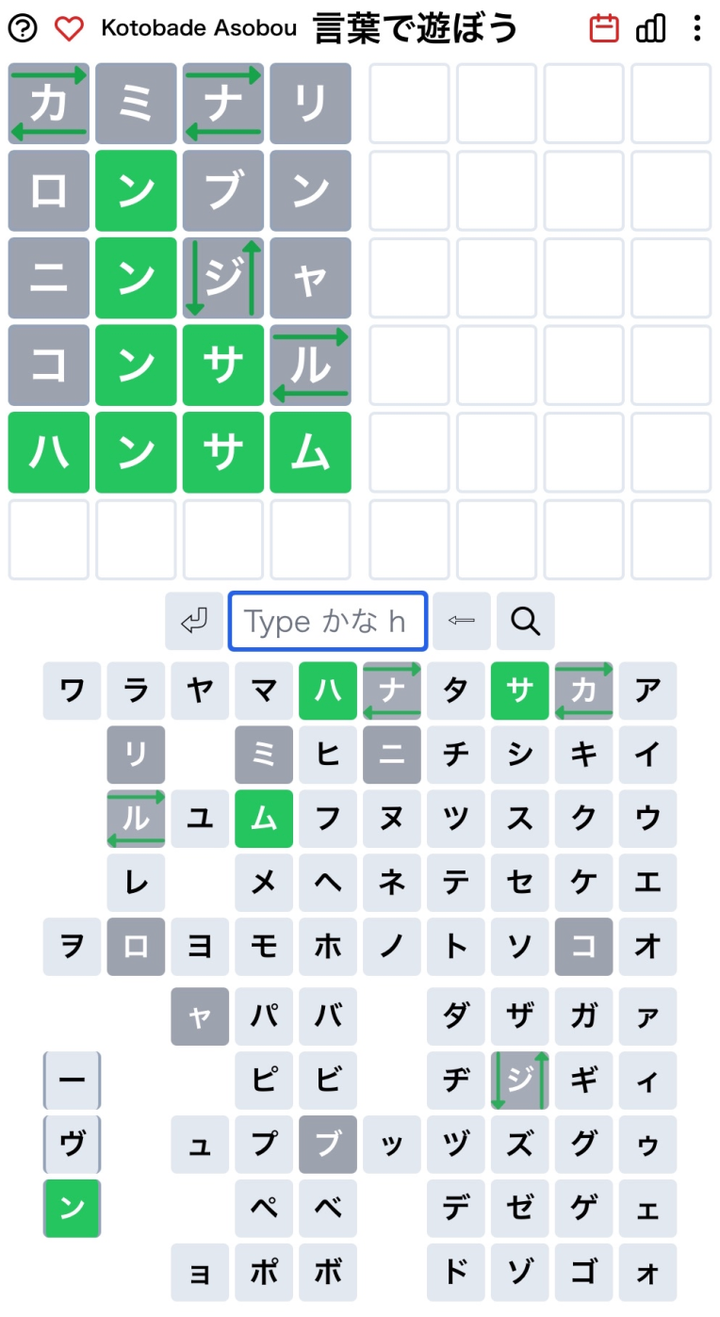
Task: Click green ハ tile in fifth guess row
Action: coord(48,453)
